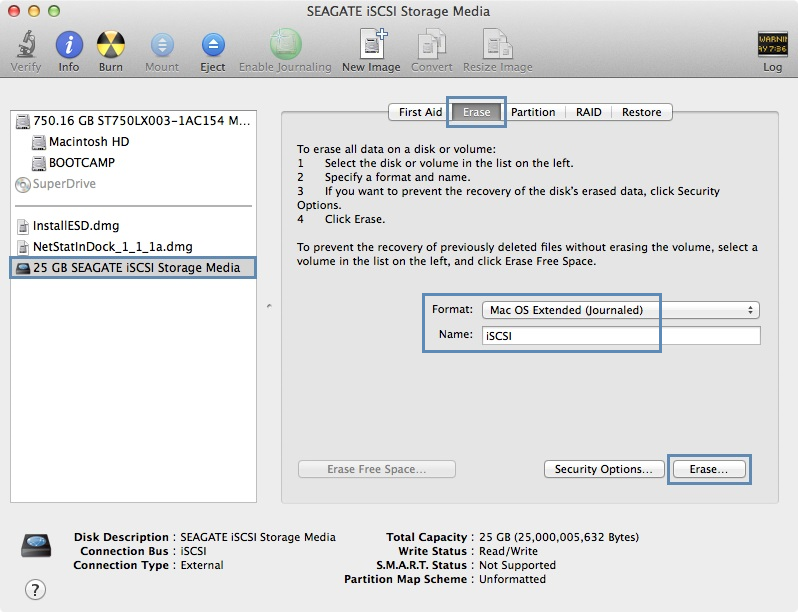Click the Macintosh HD volume icon
Image resolution: width=798 pixels, height=612 pixels.
point(39,142)
